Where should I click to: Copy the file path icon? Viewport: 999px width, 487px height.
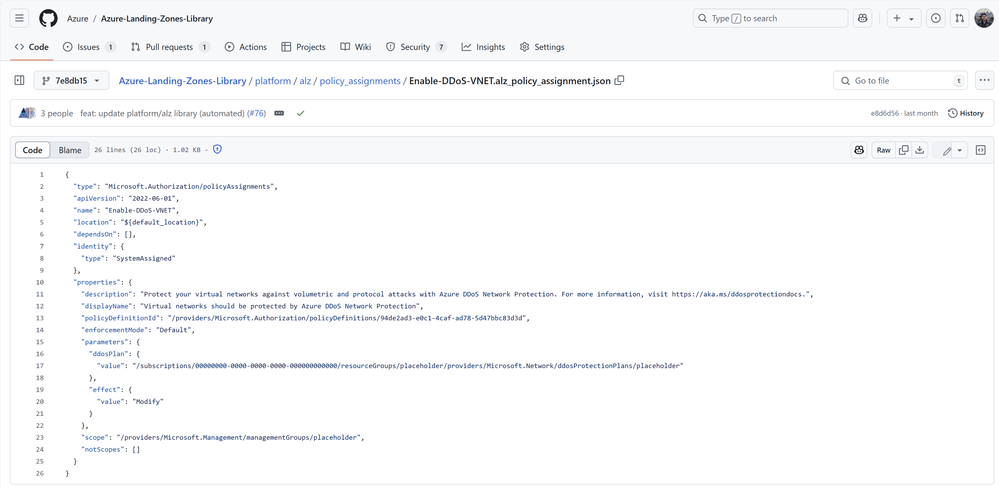(x=619, y=80)
